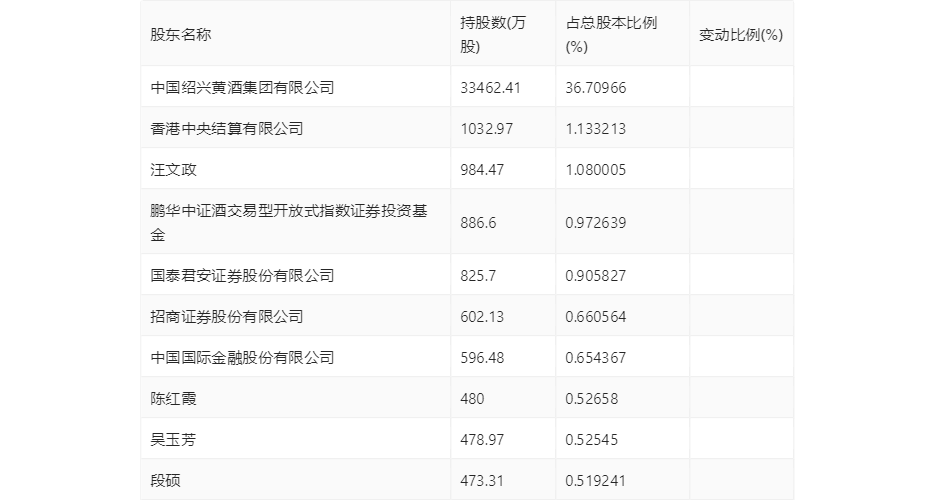Screen dimensions: 935x500
Task: Select 中国绍兴黄酒集团有限公司 shareholder name
Action: click(242, 88)
